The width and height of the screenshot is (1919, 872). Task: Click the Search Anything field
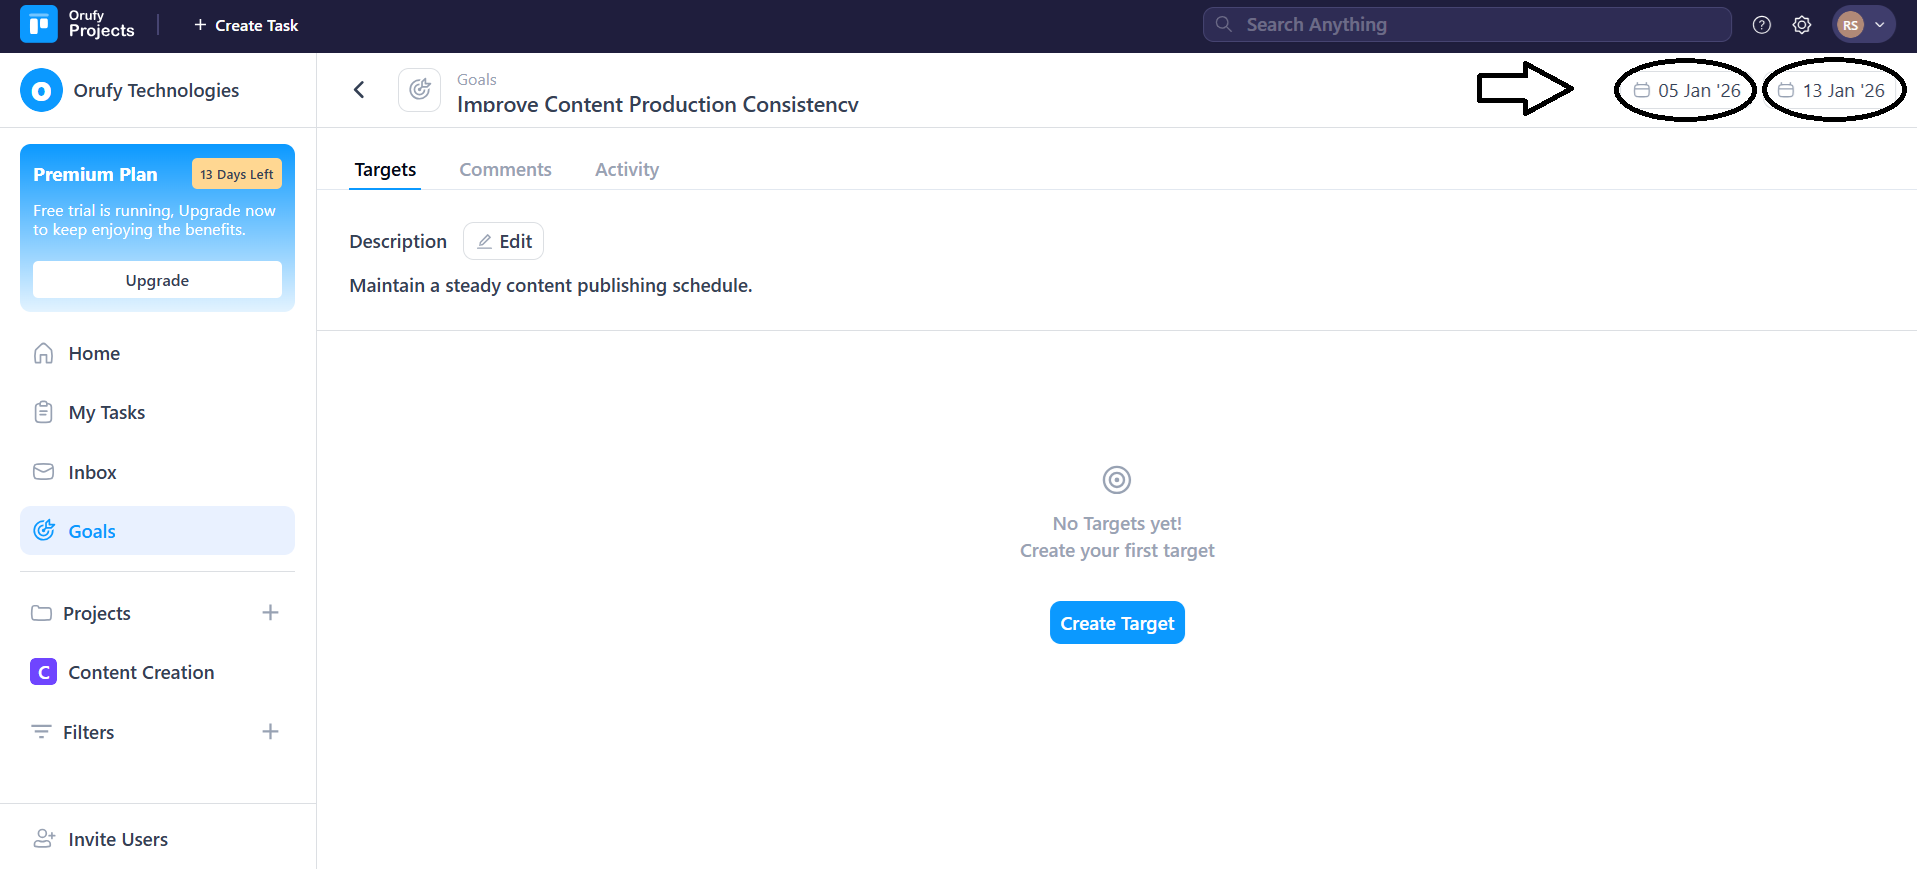[x=1466, y=25]
